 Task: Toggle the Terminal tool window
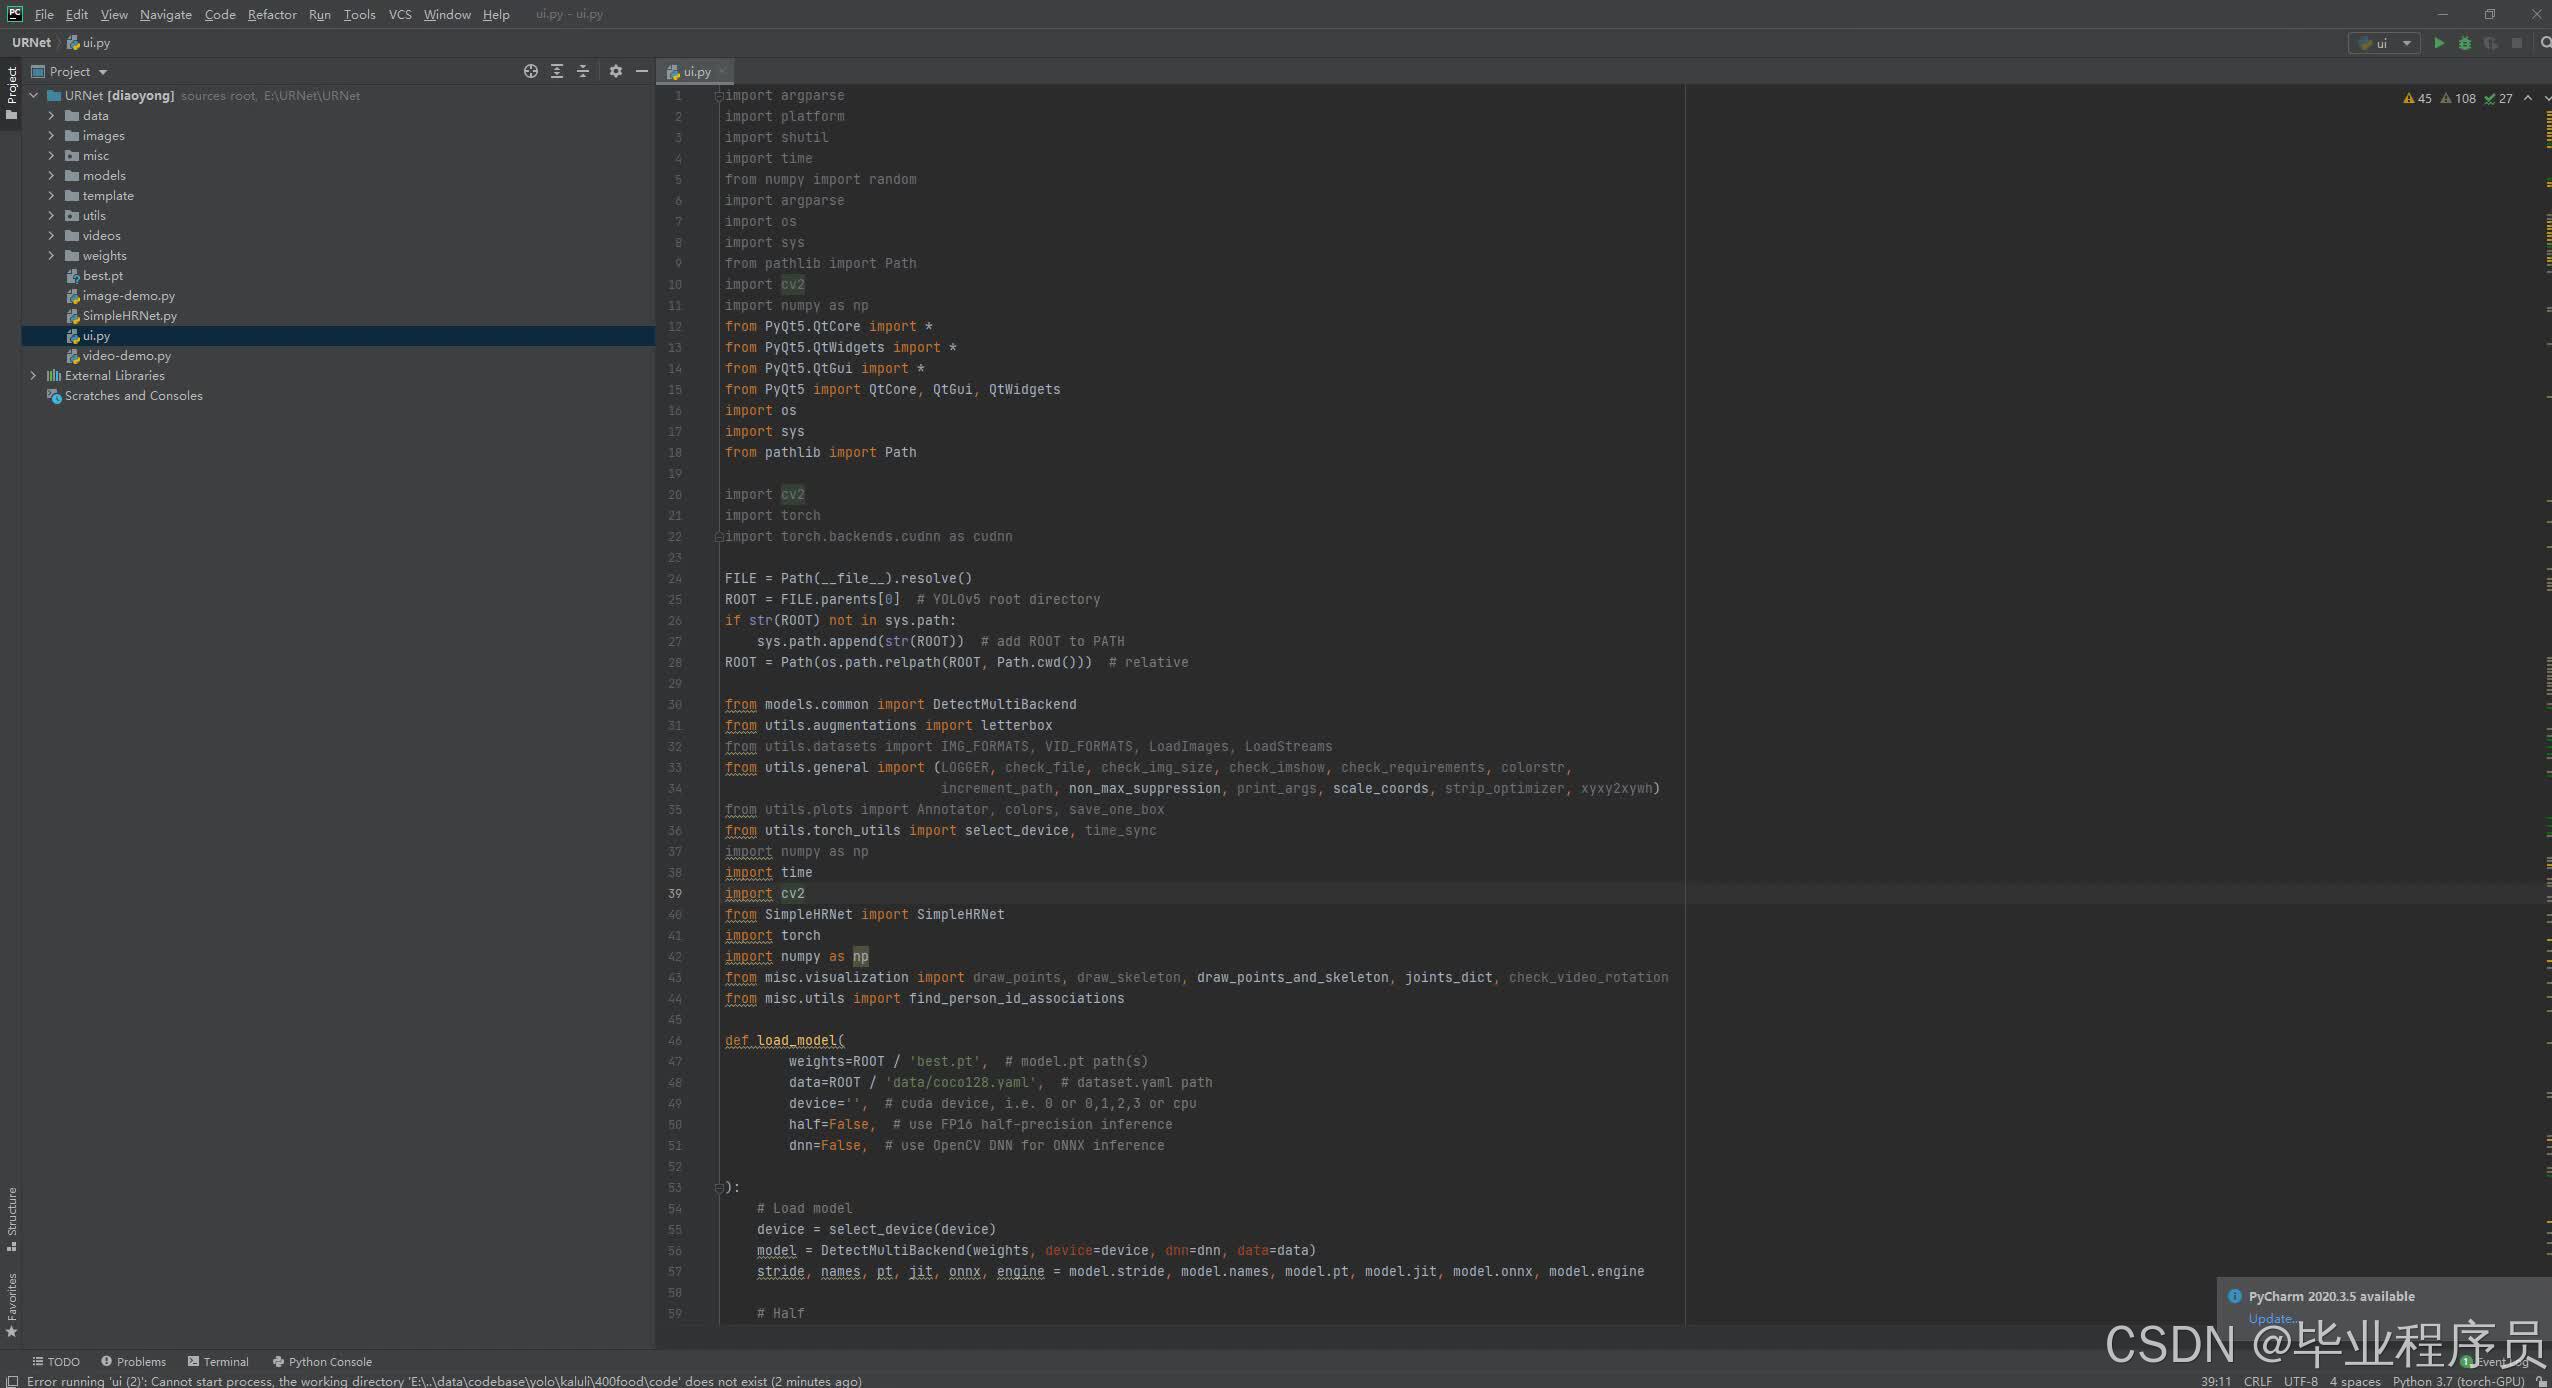(218, 1361)
